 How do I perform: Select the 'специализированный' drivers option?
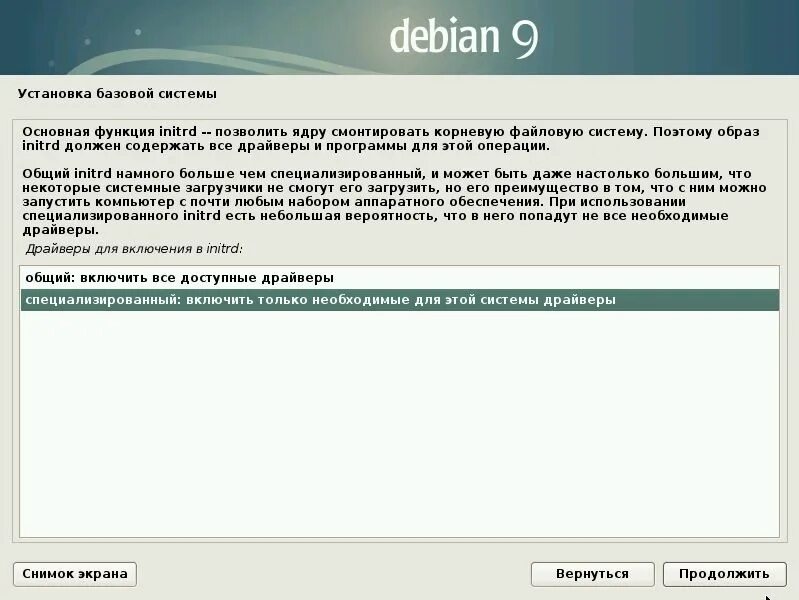pos(400,300)
